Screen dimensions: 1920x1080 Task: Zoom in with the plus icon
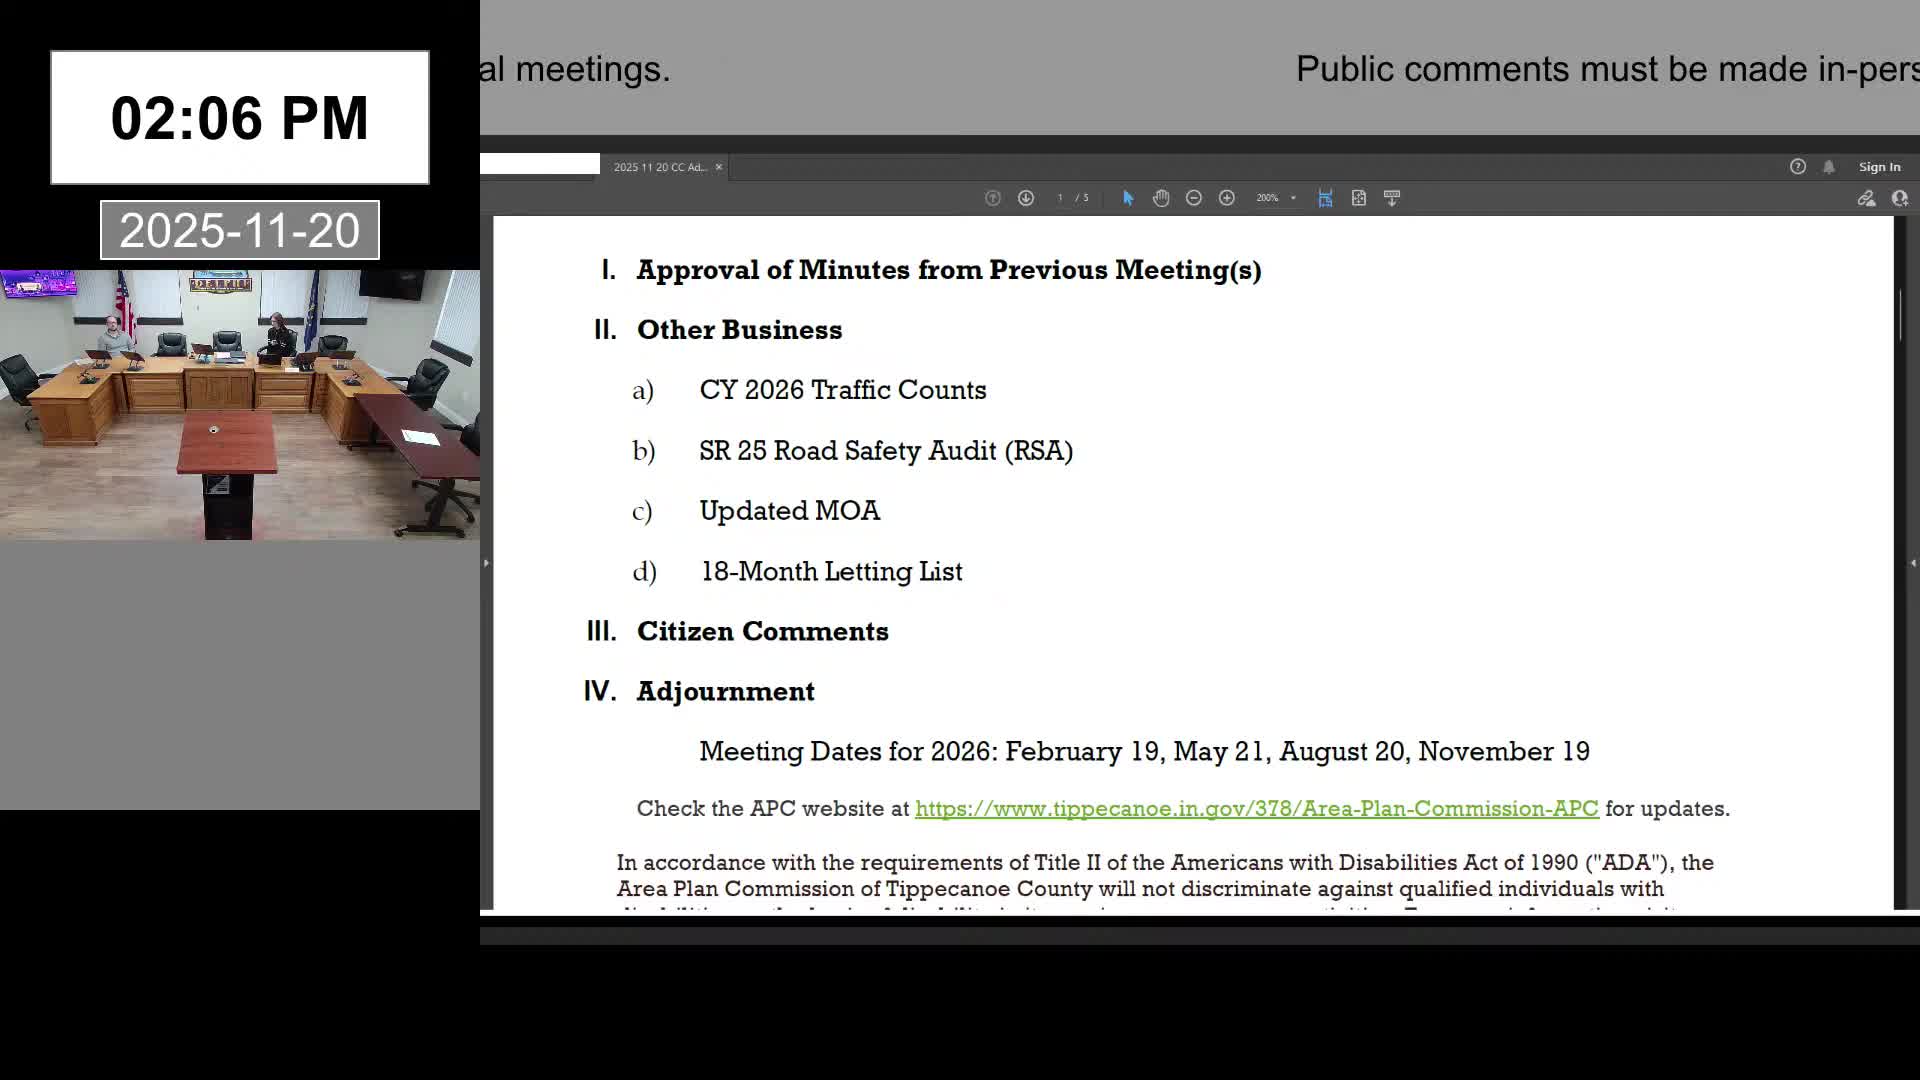click(x=1227, y=198)
